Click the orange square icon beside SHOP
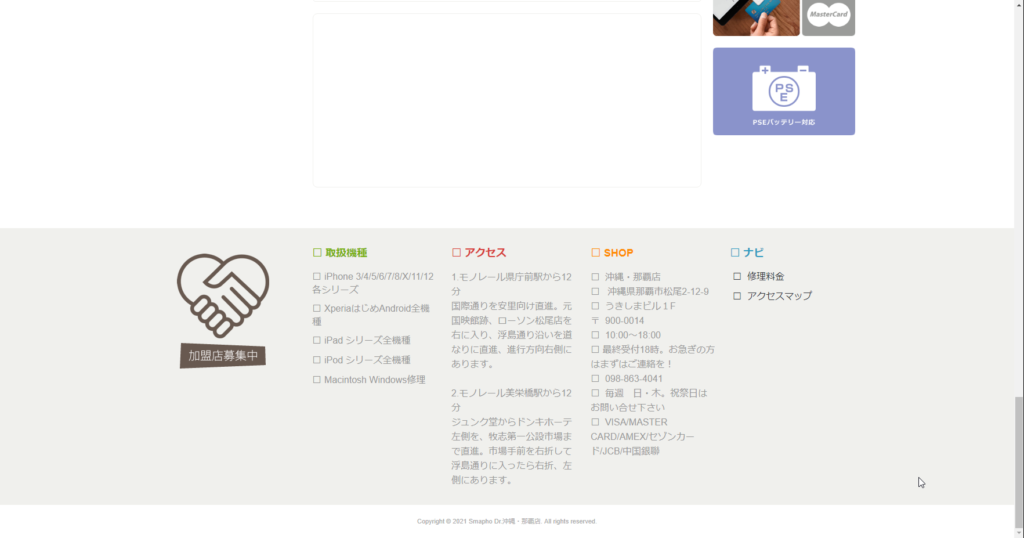This screenshot has height=538, width=1024. tap(596, 253)
